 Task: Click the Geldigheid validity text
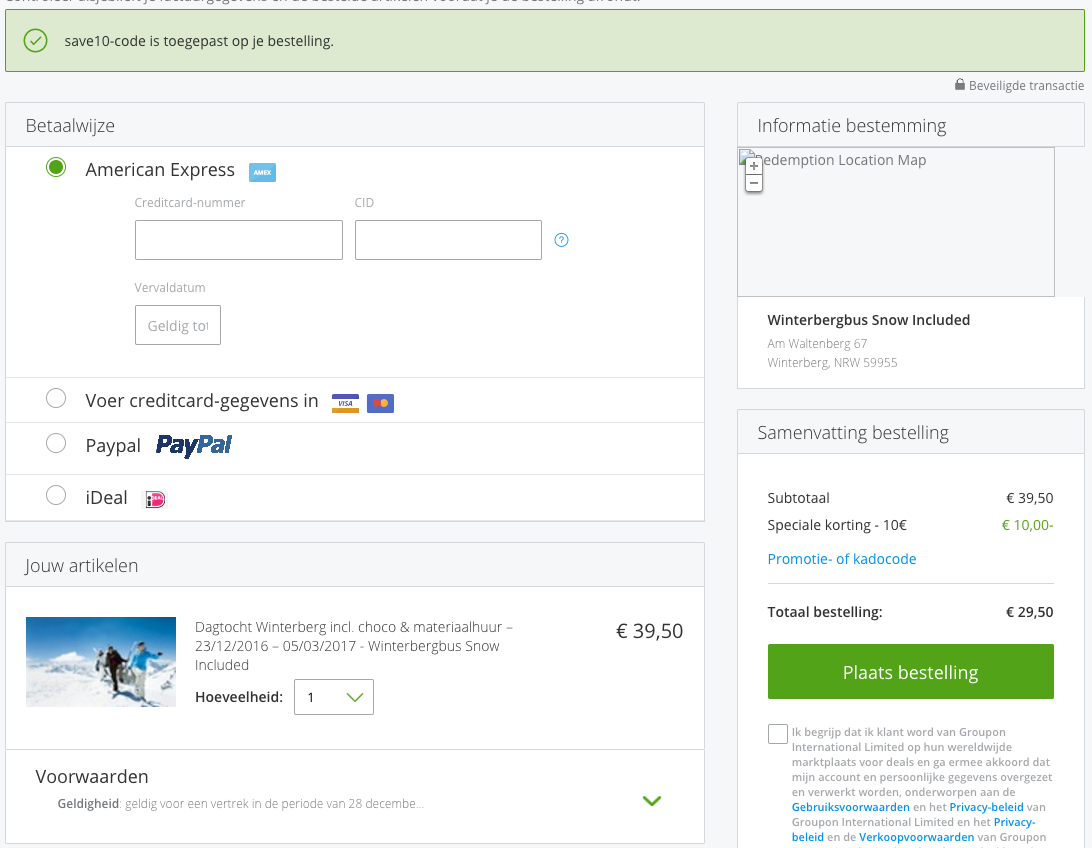click(240, 804)
